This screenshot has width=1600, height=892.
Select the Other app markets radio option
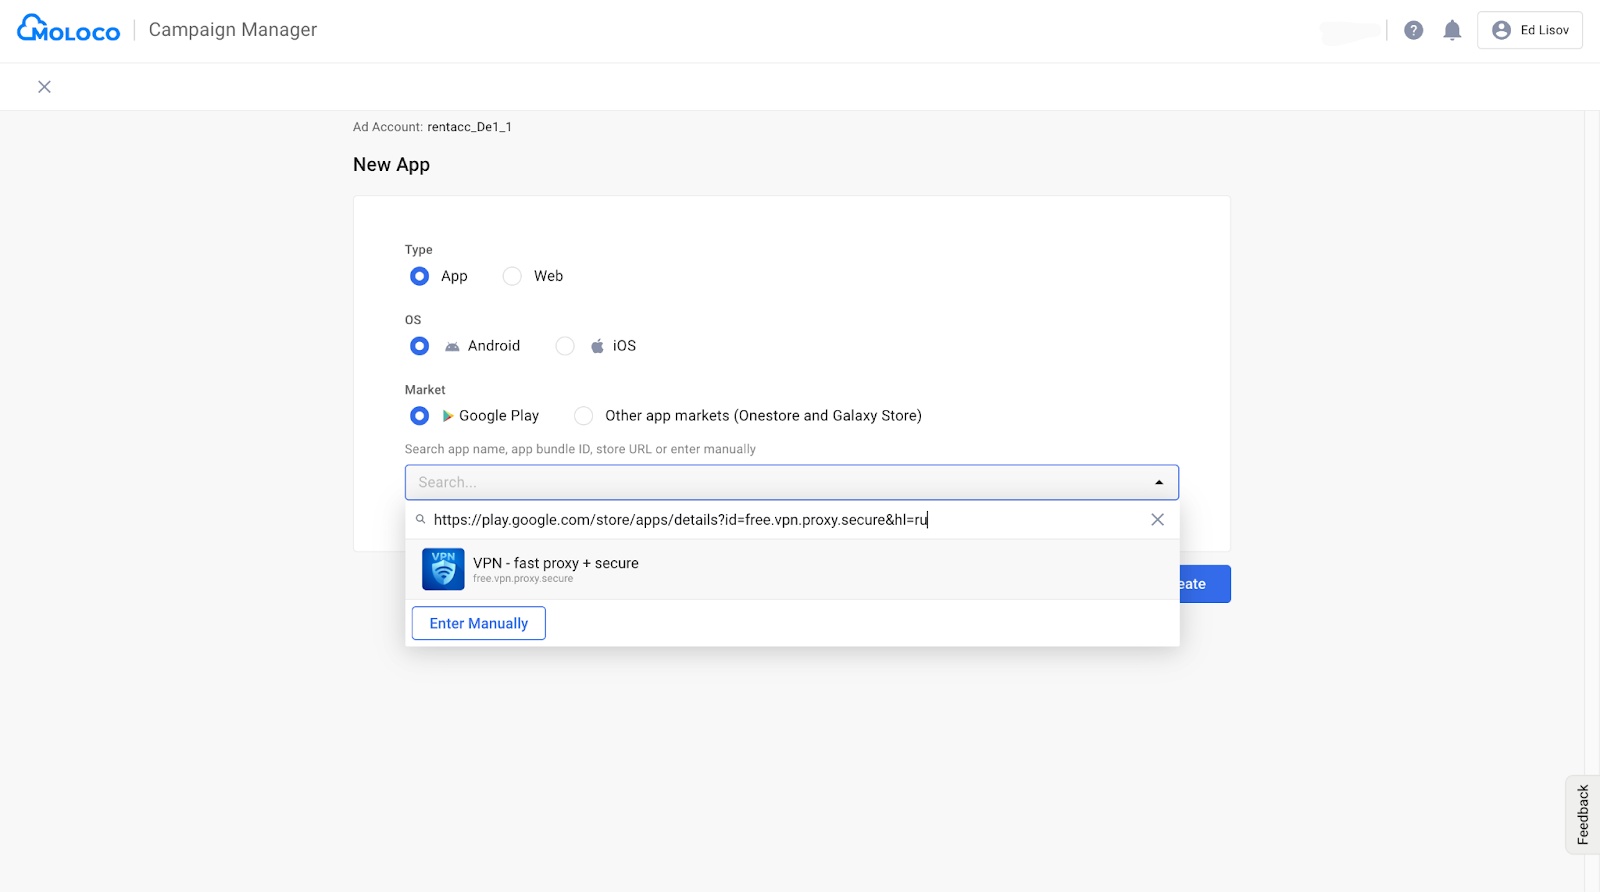[x=583, y=416]
